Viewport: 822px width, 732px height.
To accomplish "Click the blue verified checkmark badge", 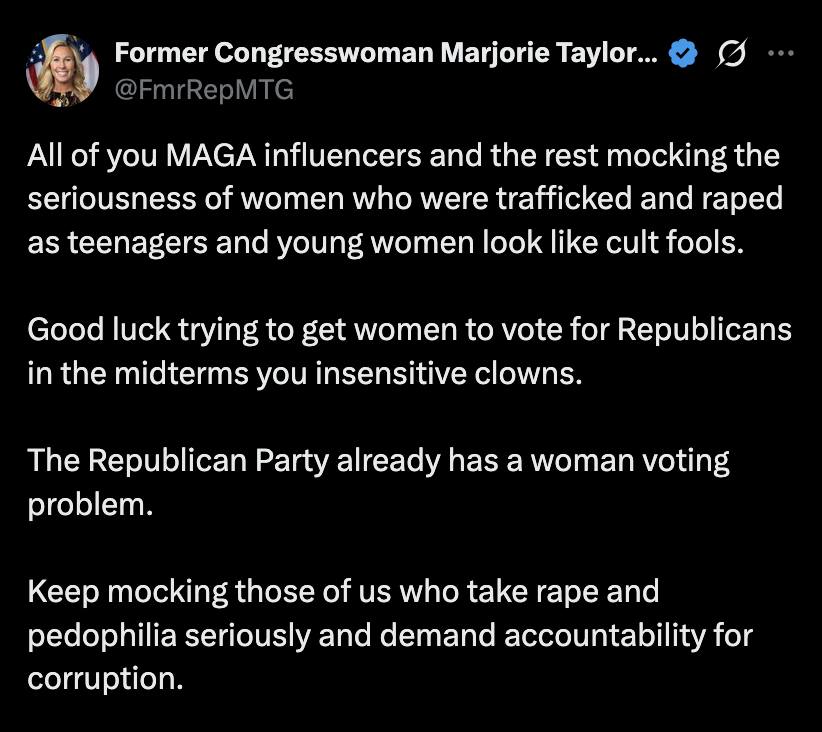I will 682,56.
